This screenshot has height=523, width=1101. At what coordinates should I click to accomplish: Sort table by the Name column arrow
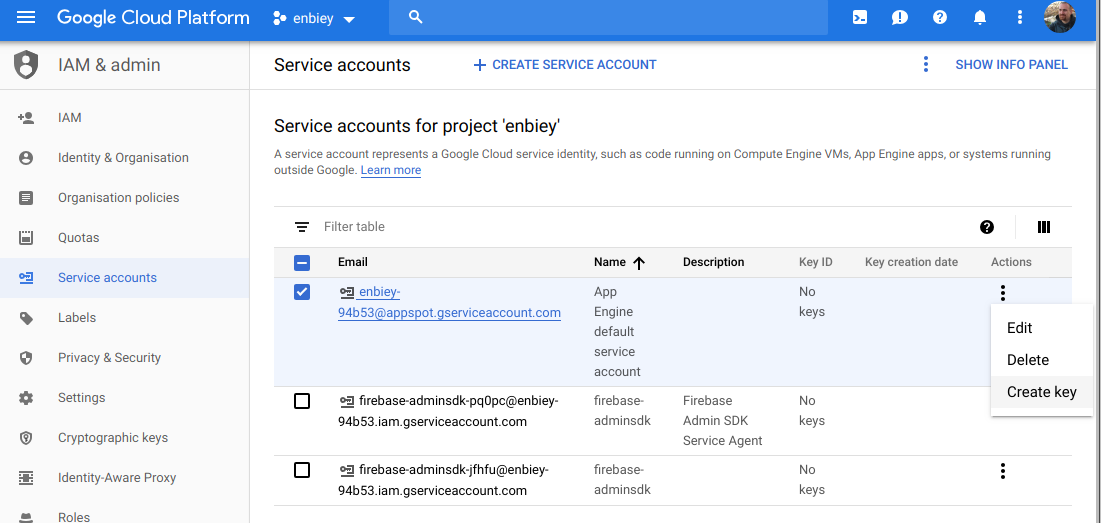click(x=639, y=263)
